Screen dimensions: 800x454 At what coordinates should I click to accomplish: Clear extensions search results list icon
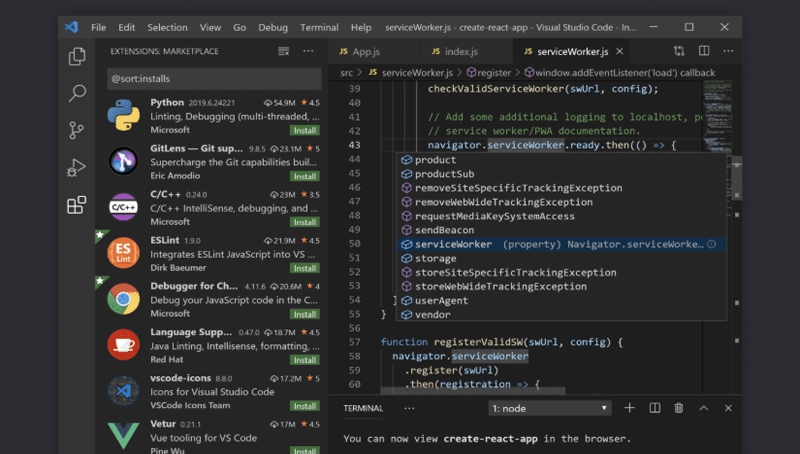pos(284,51)
